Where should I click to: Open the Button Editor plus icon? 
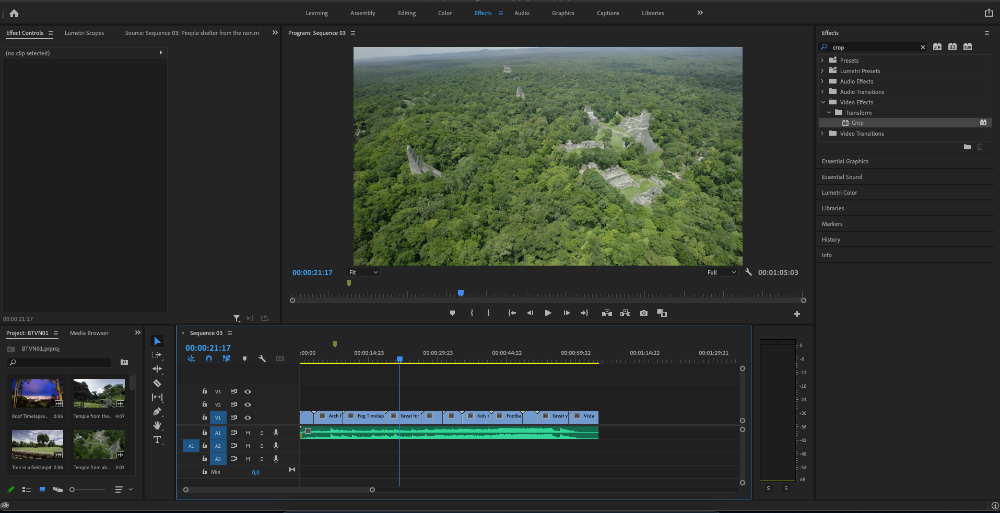tap(797, 314)
